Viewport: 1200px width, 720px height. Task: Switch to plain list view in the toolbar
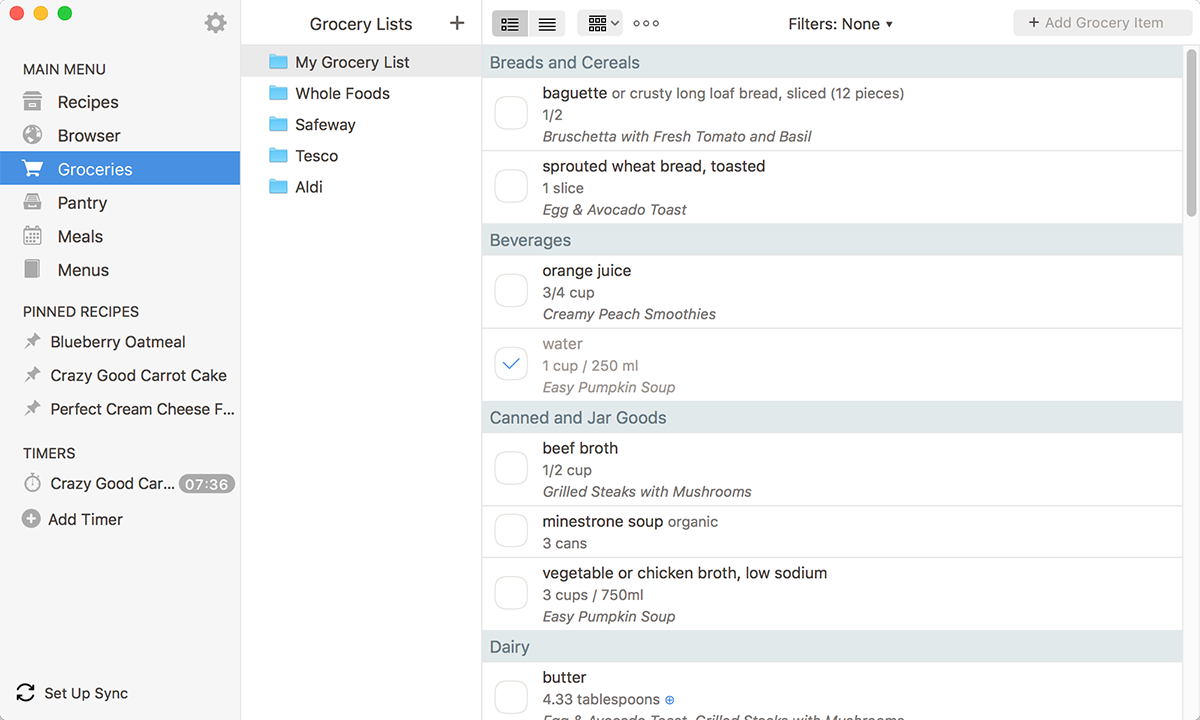546,23
